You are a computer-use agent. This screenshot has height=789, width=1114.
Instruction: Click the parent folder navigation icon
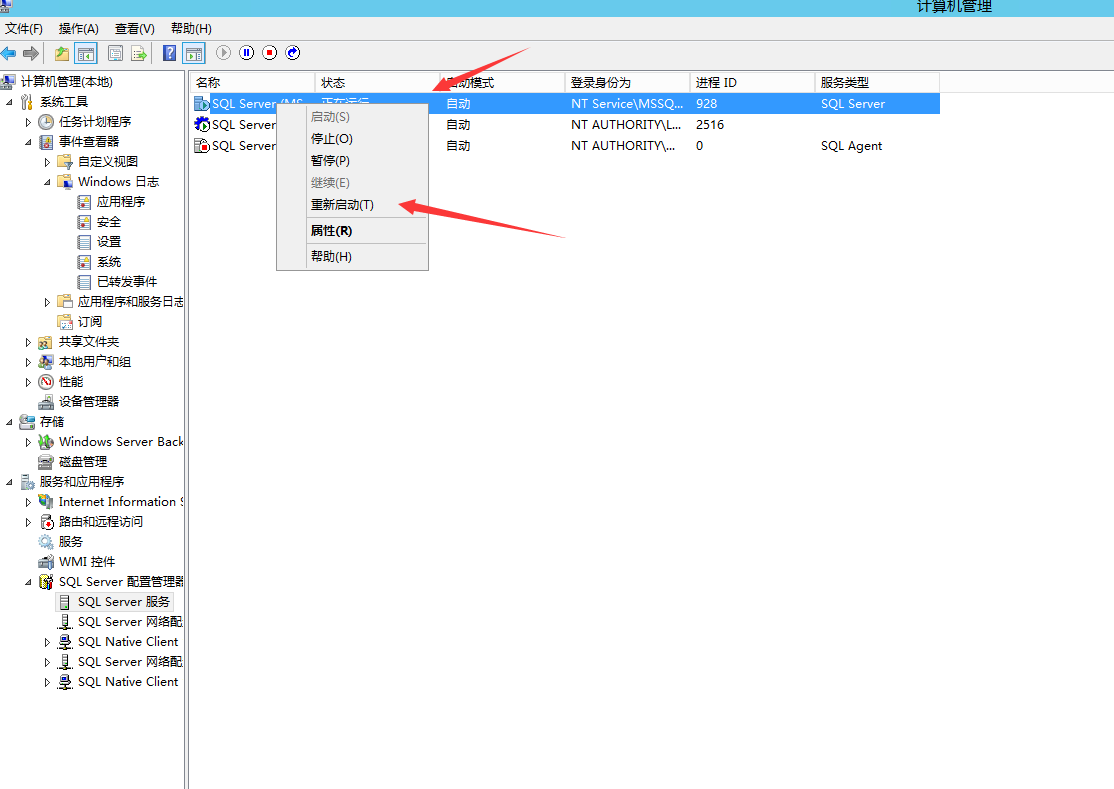coord(63,52)
